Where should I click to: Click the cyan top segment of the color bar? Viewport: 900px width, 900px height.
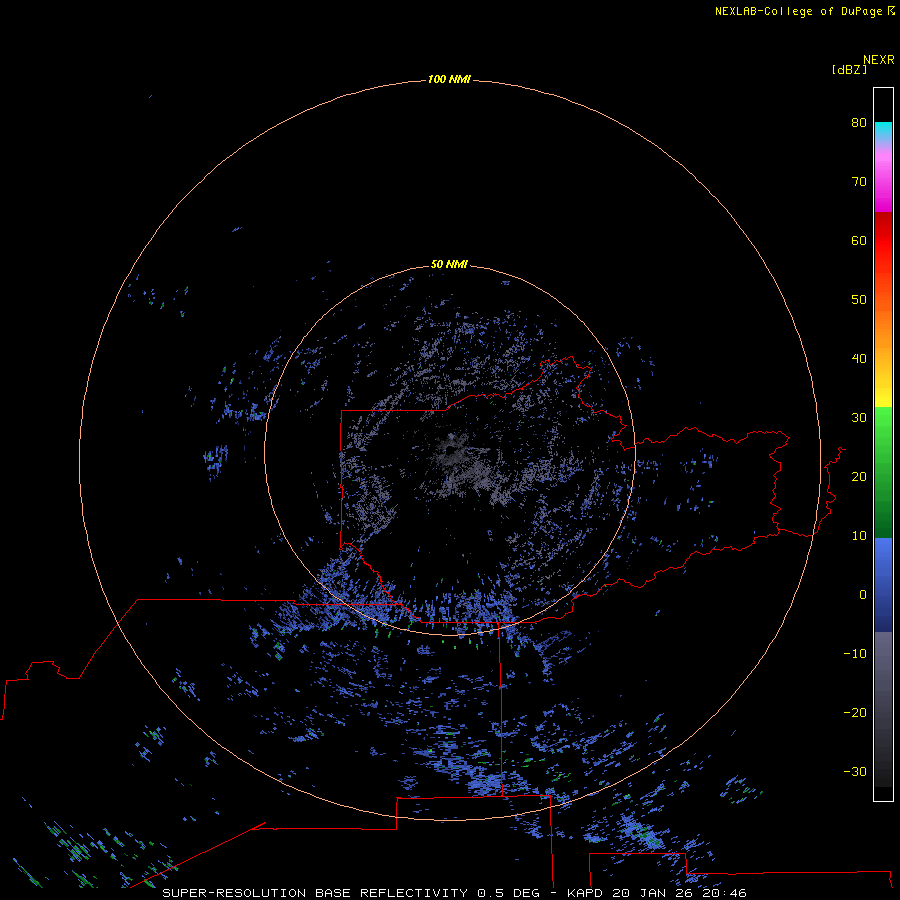[x=883, y=131]
